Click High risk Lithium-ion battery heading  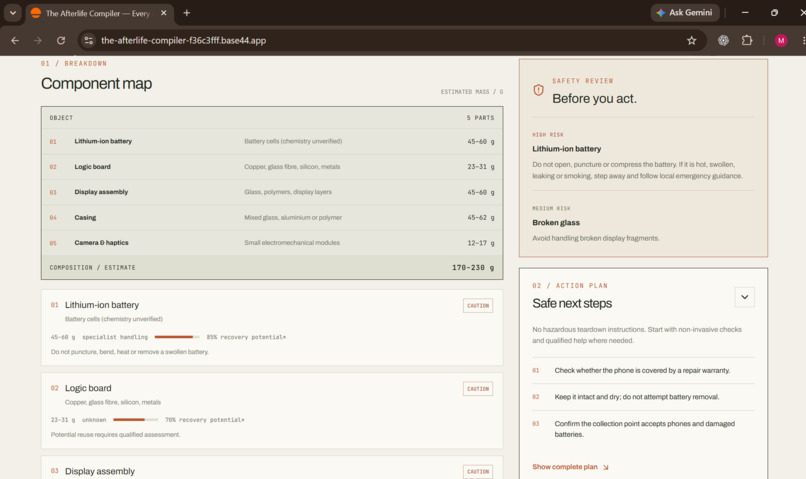tap(566, 149)
